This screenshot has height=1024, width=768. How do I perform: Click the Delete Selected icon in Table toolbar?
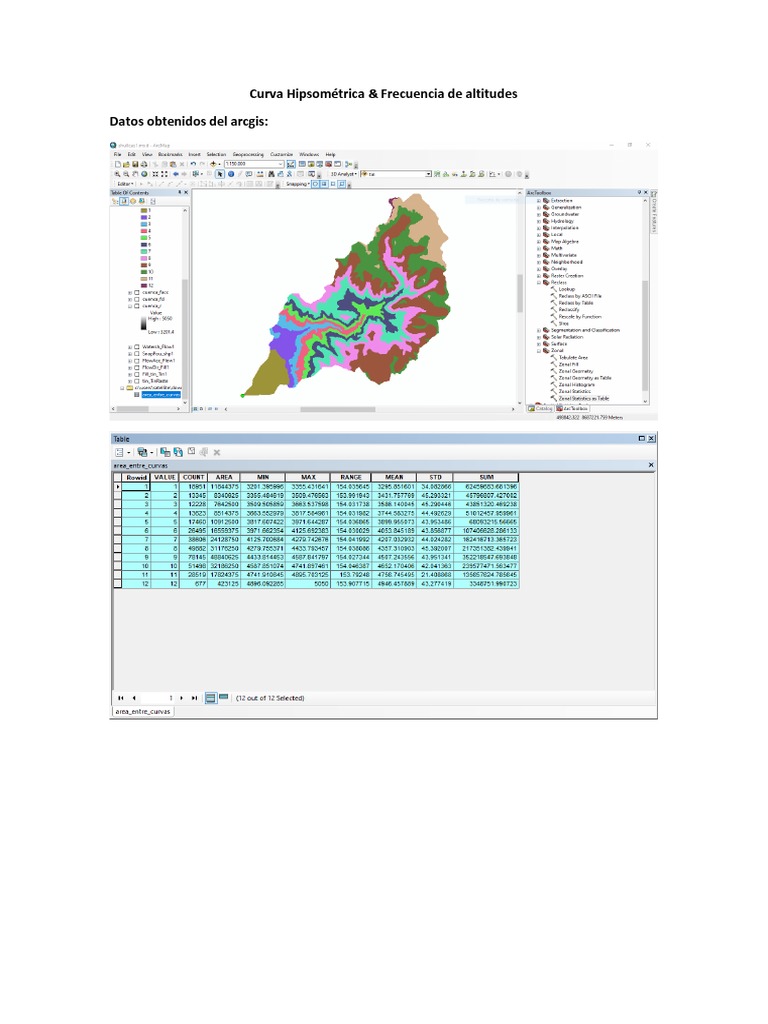click(216, 451)
